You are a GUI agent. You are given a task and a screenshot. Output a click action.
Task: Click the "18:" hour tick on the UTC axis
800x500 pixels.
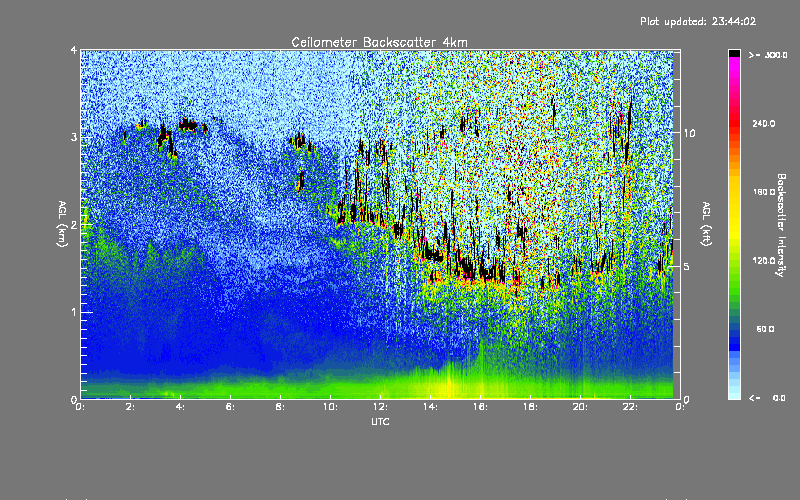530,407
